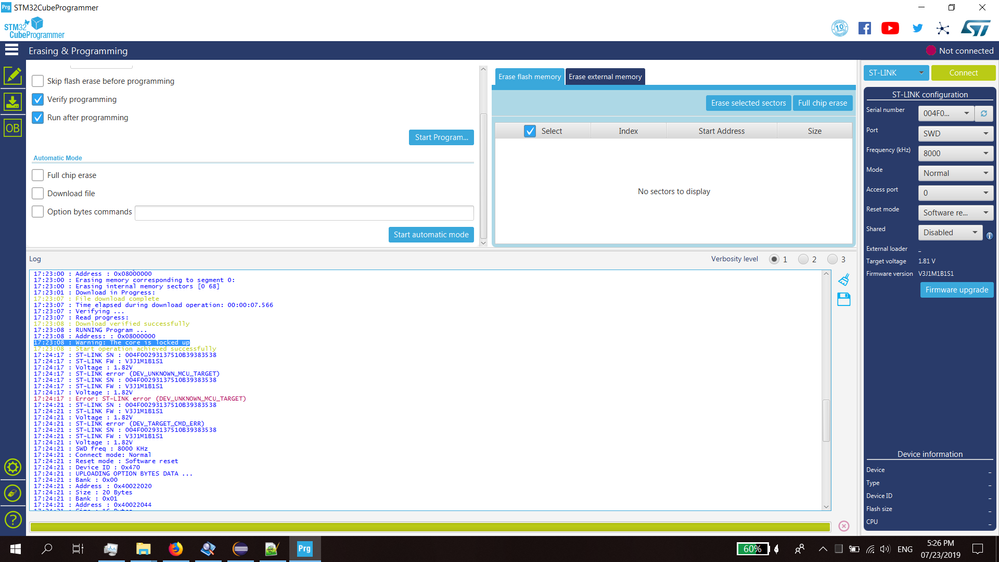
Task: Click the log panel vertical scrollbar
Action: (826, 420)
